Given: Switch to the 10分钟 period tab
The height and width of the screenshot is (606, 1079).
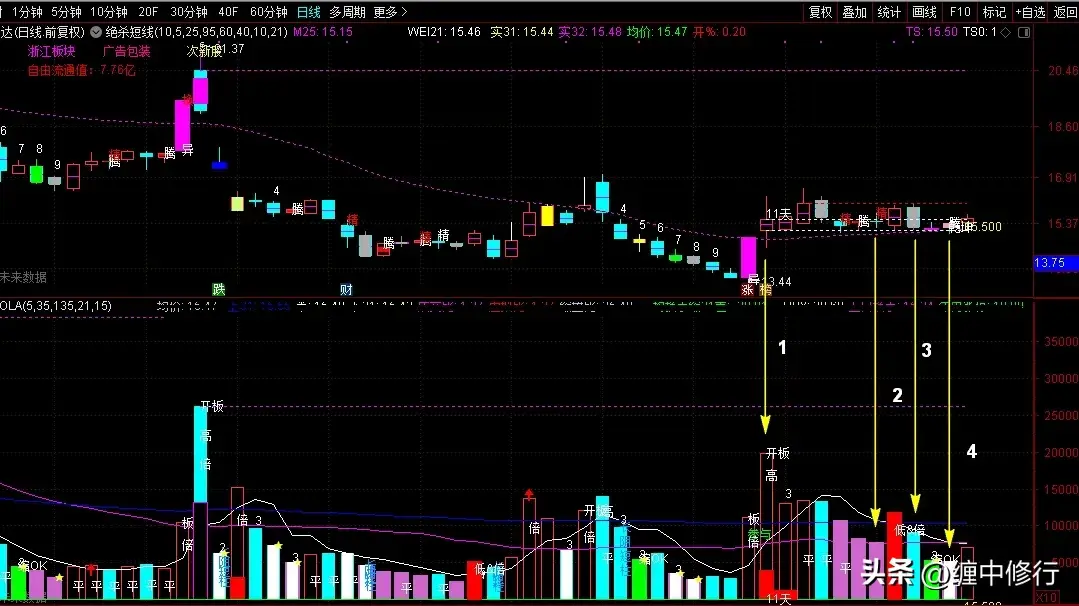Looking at the screenshot, I should coord(109,12).
